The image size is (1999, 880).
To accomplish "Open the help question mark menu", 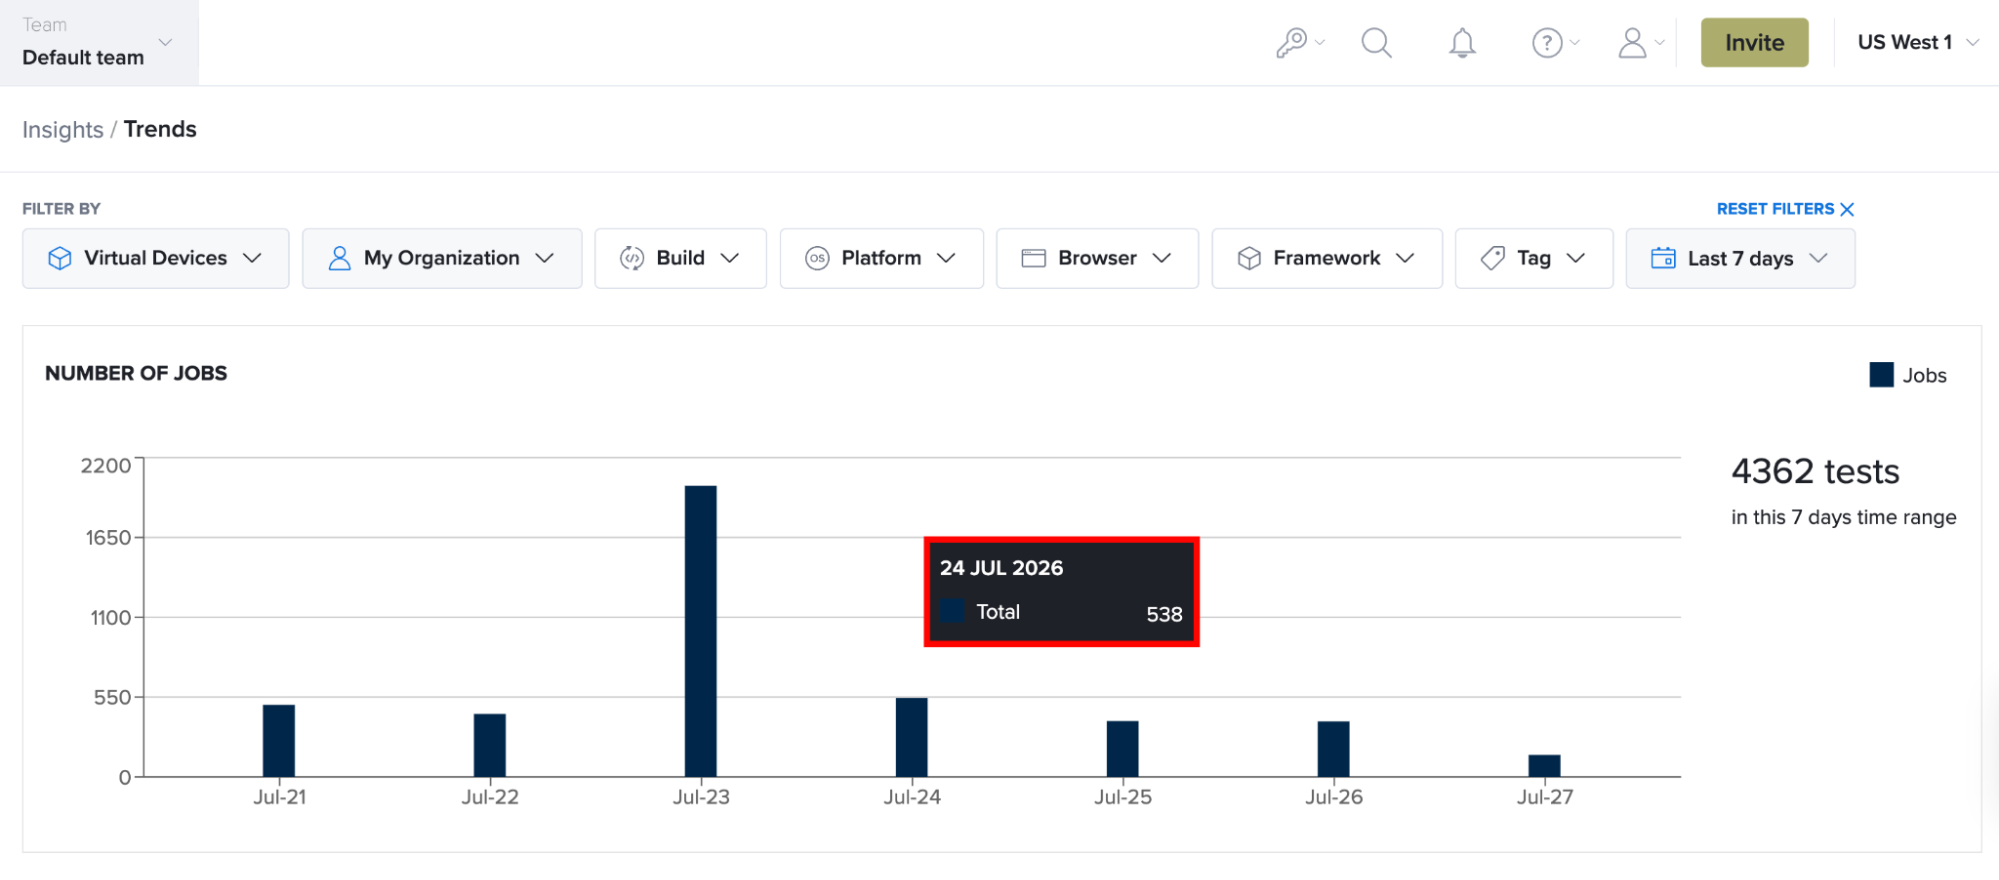I will click(x=1555, y=43).
